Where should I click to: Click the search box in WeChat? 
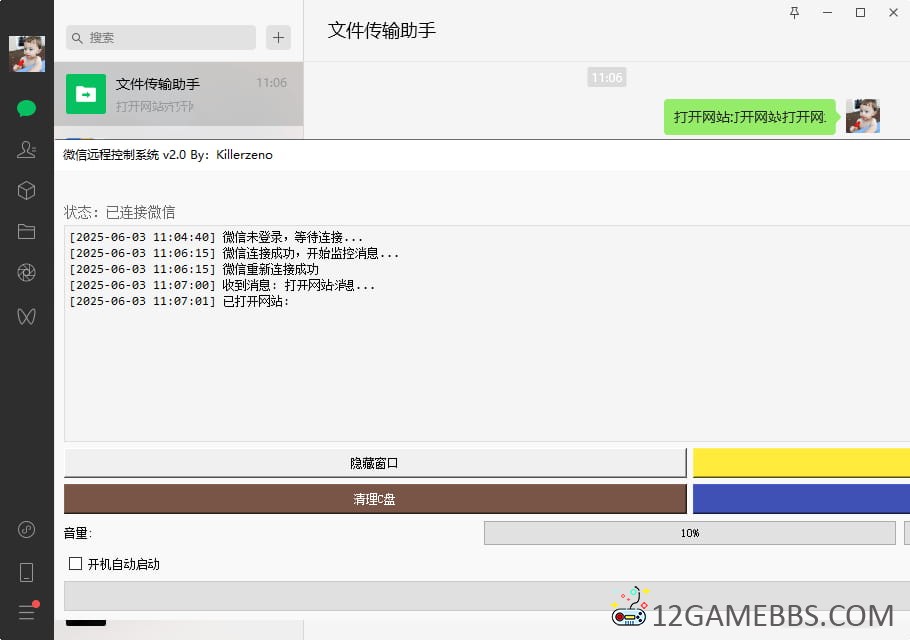(161, 38)
